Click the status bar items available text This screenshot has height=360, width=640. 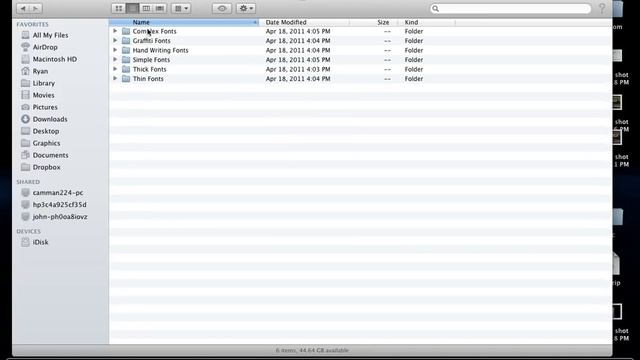pos(312,350)
